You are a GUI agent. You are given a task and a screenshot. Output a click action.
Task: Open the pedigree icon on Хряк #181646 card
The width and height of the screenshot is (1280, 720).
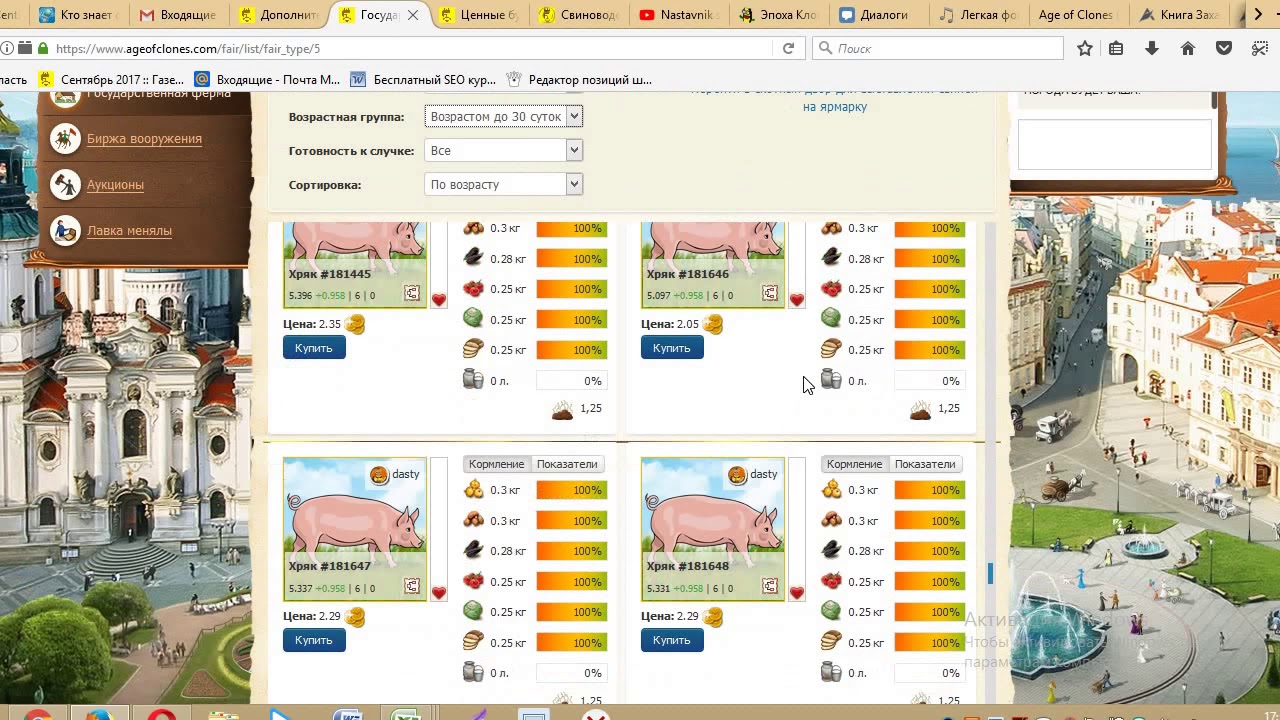(x=770, y=293)
